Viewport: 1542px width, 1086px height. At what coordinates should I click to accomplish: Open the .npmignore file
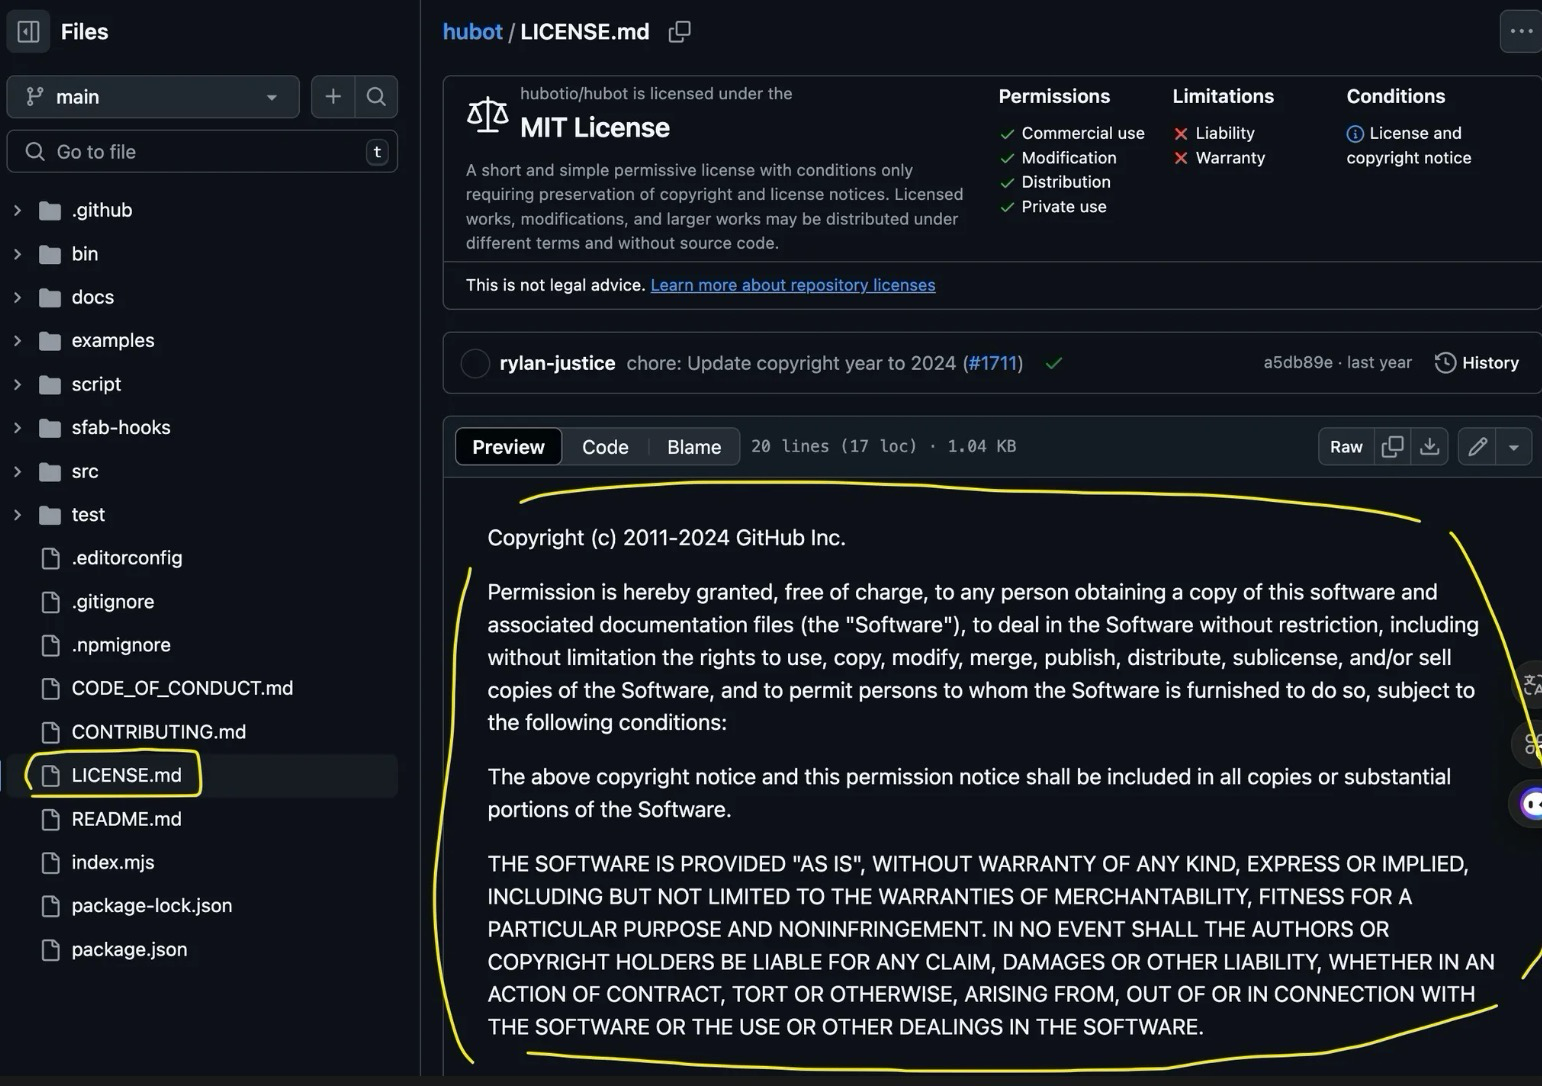[121, 645]
